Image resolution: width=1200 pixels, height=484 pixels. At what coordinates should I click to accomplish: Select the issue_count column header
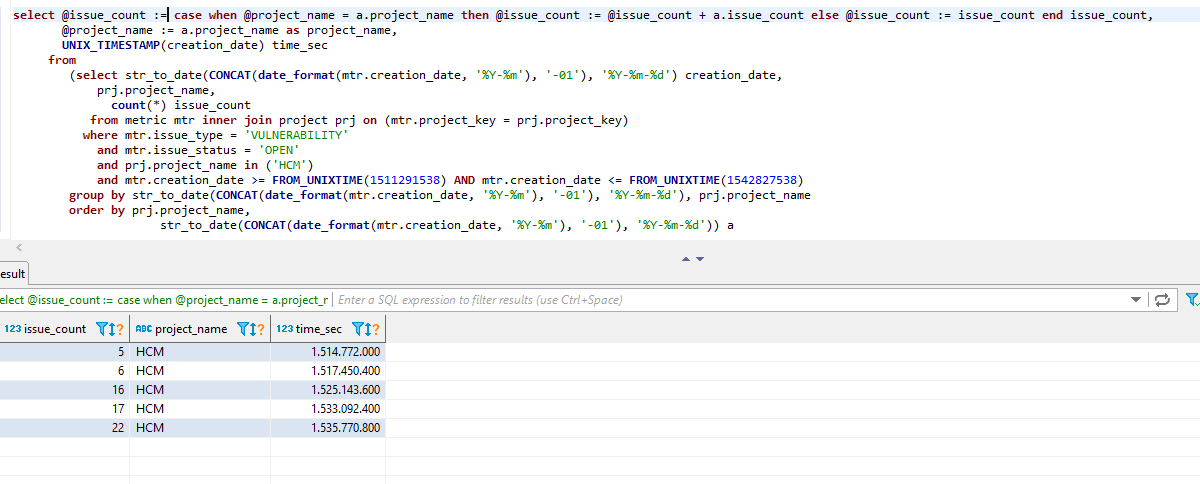pos(65,329)
